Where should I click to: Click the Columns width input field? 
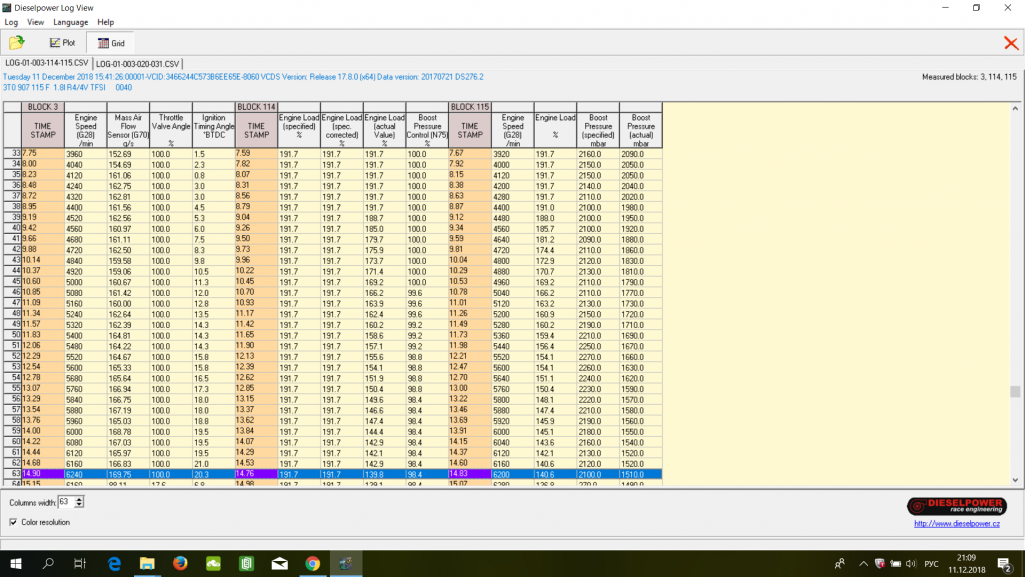click(x=65, y=502)
